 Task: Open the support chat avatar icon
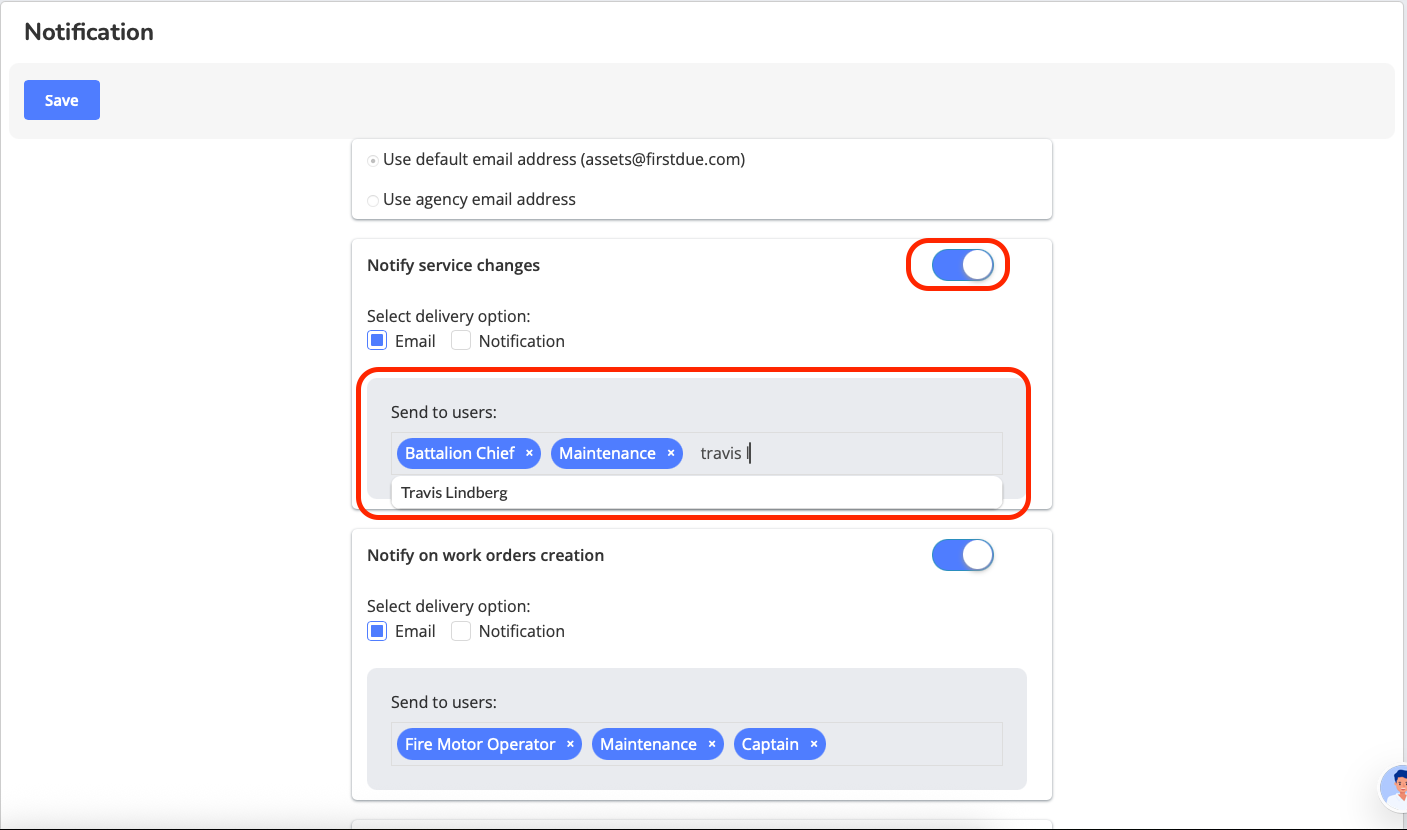tap(1393, 788)
